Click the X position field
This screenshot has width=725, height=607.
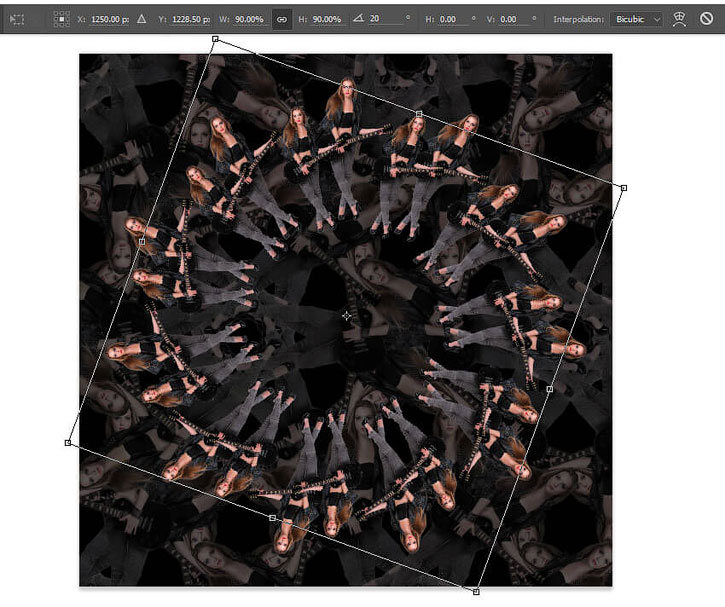[110, 19]
